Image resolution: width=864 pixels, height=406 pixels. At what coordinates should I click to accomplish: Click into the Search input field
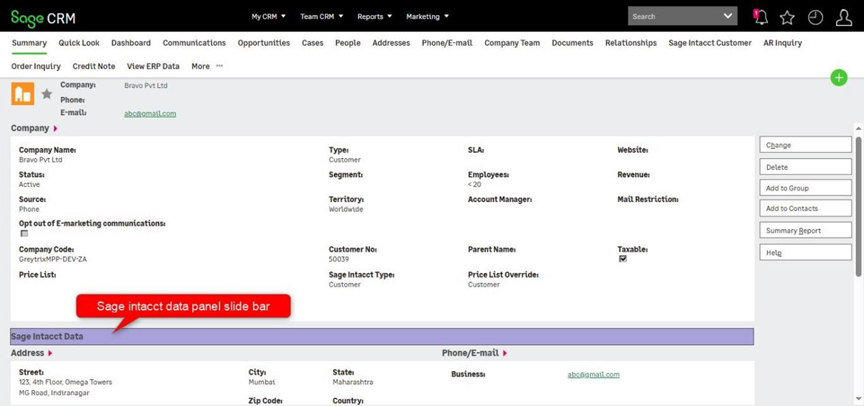[673, 16]
